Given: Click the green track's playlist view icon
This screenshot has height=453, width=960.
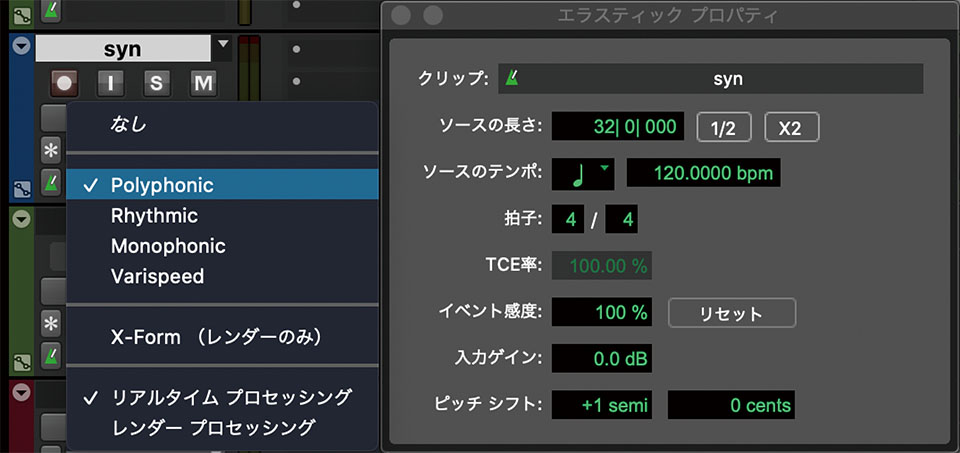Looking at the screenshot, I should (23, 362).
